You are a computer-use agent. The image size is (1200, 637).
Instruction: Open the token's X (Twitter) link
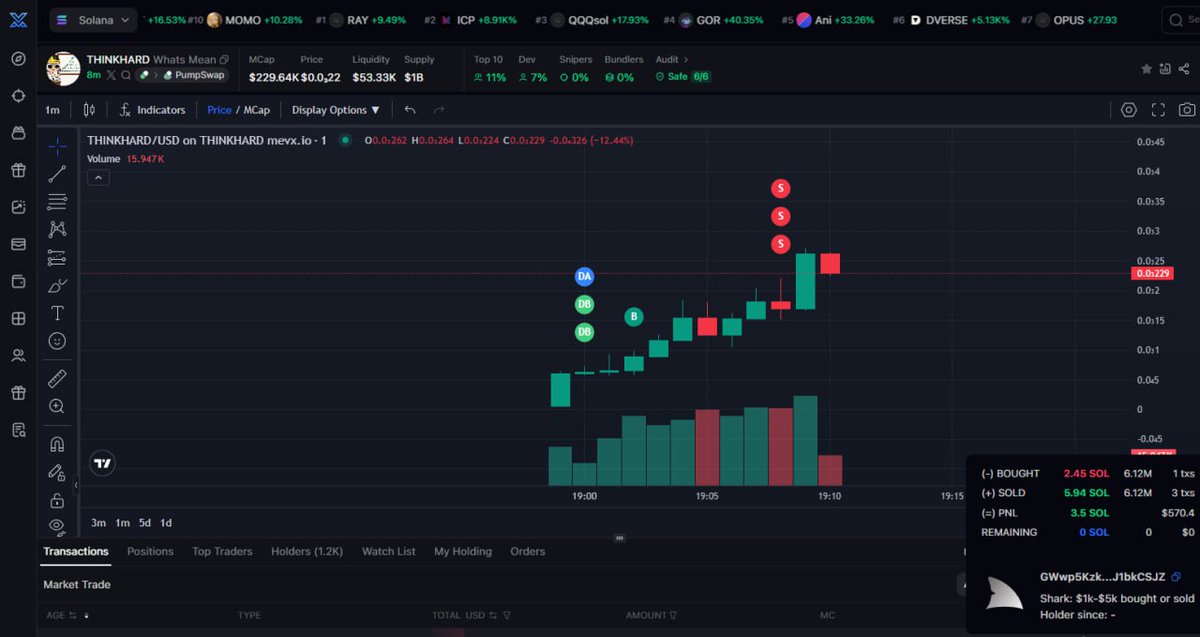coord(111,76)
